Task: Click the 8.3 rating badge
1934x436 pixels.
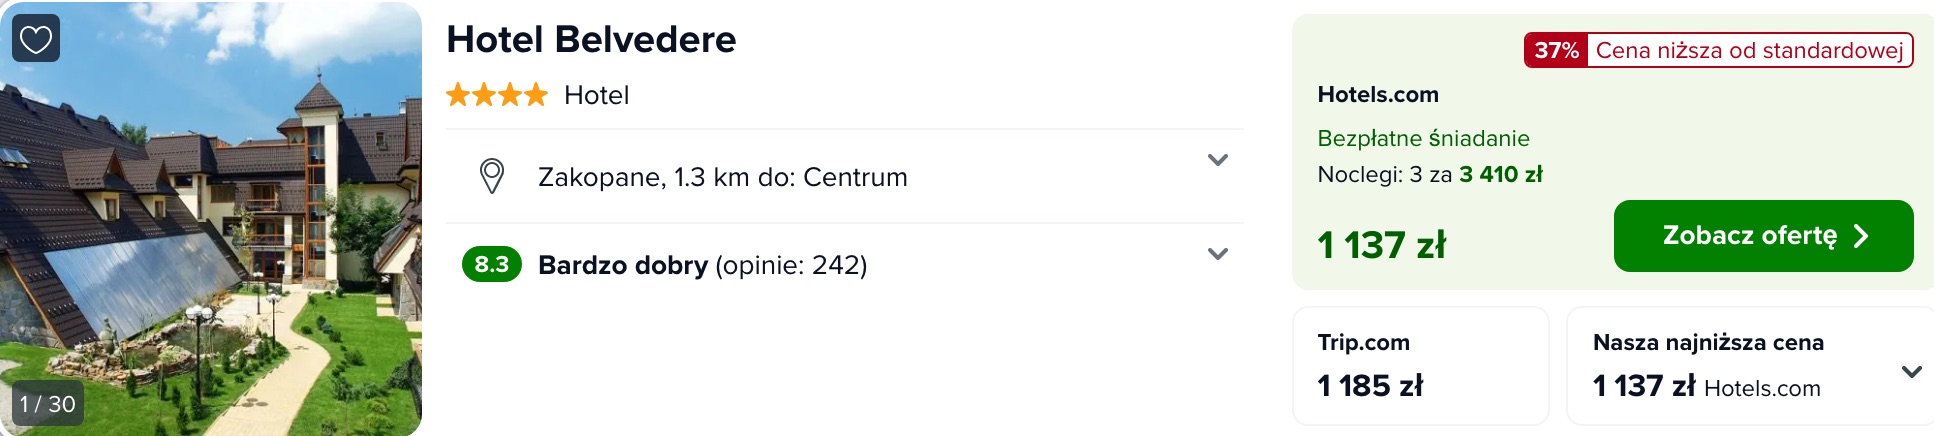Action: point(492,264)
